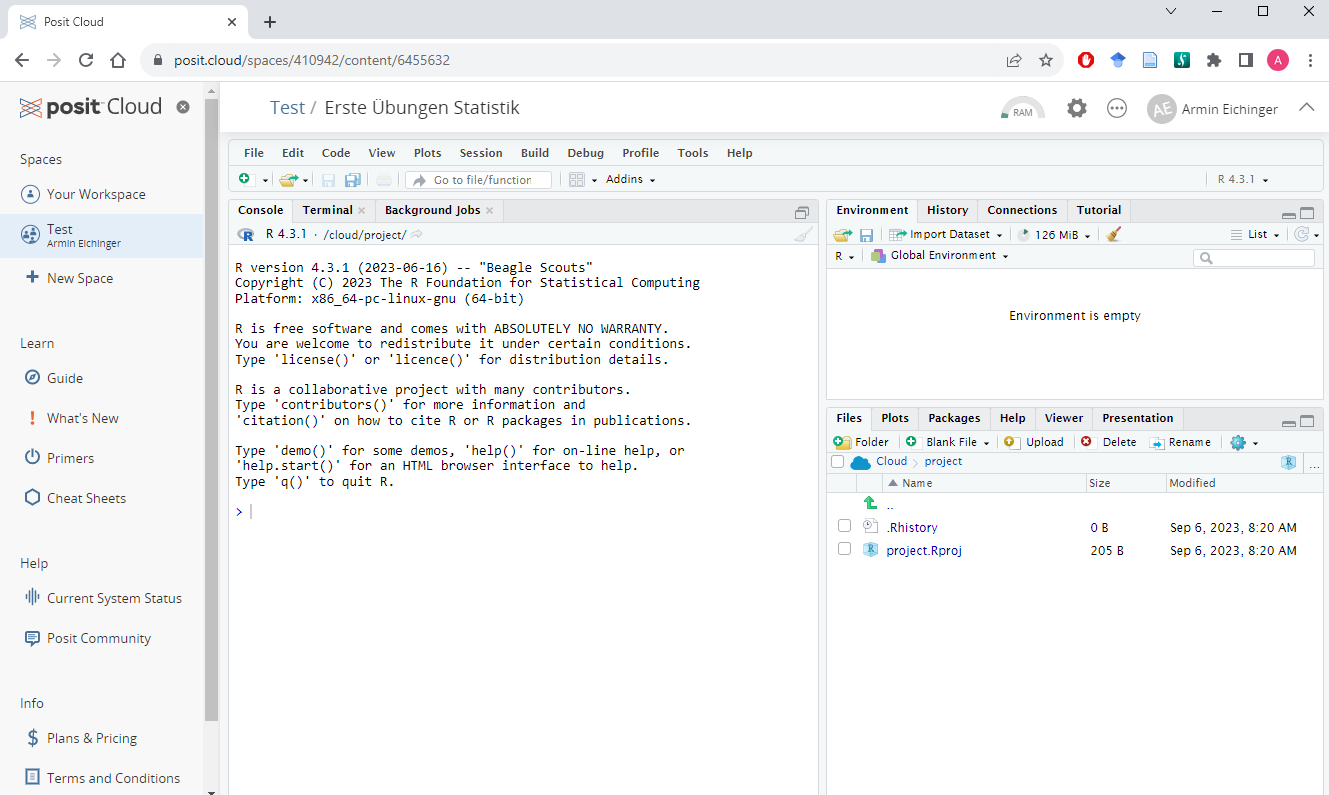1329x795 pixels.
Task: Open the Posit Cloud settings gear icon
Action: pyautogui.click(x=1076, y=108)
